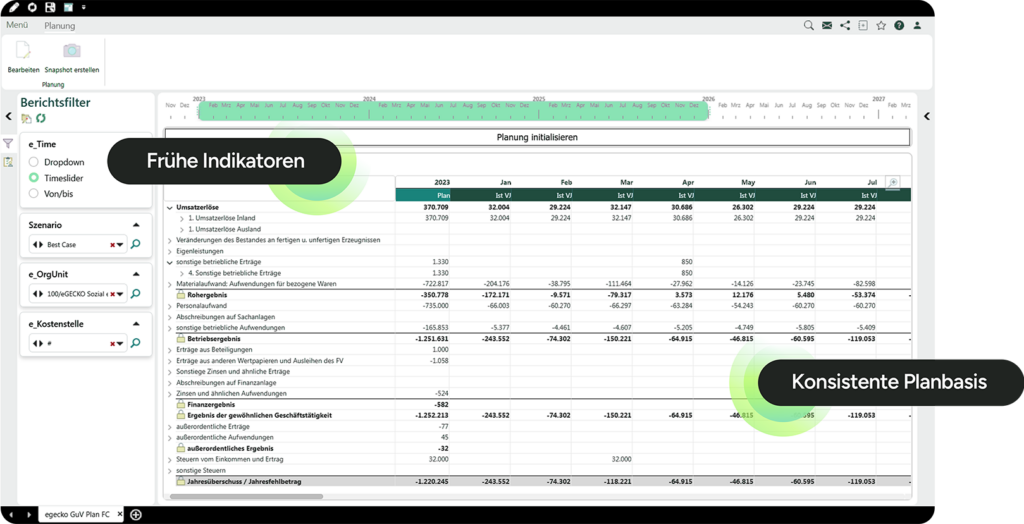Select the Von/bis radio option
Image resolution: width=1024 pixels, height=524 pixels.
(34, 194)
